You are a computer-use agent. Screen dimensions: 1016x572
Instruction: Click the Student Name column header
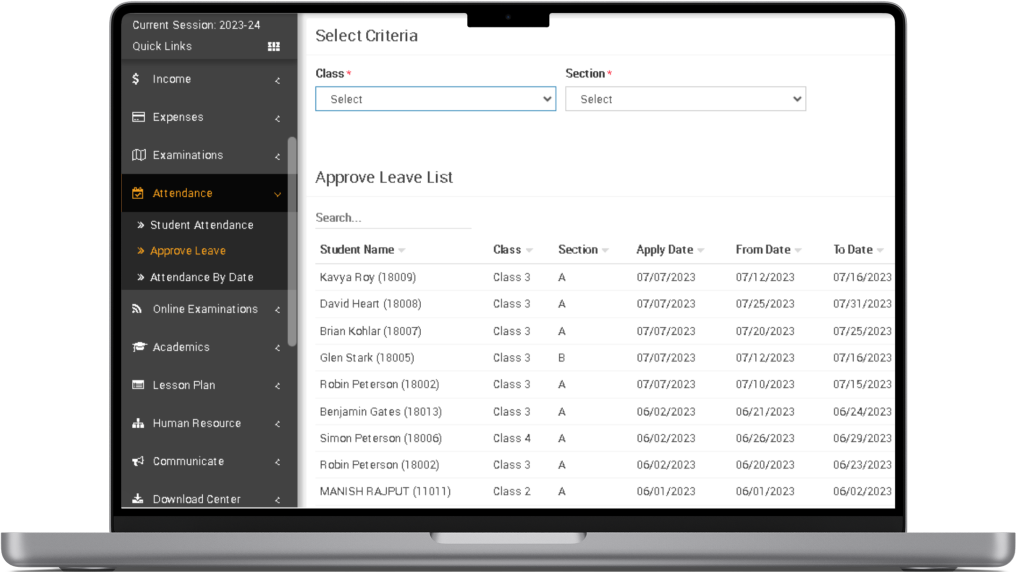(356, 250)
